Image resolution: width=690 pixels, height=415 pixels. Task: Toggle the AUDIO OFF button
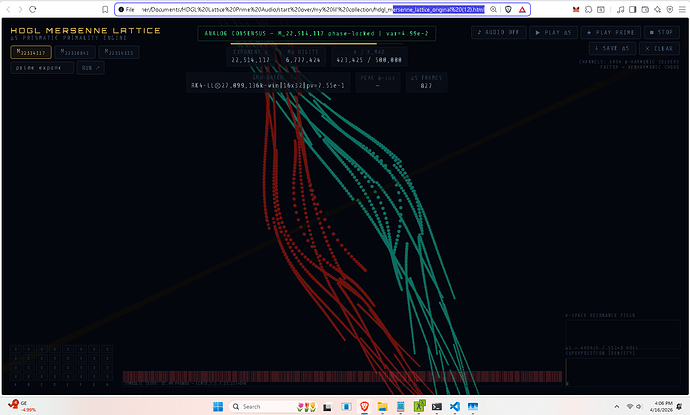click(x=497, y=32)
